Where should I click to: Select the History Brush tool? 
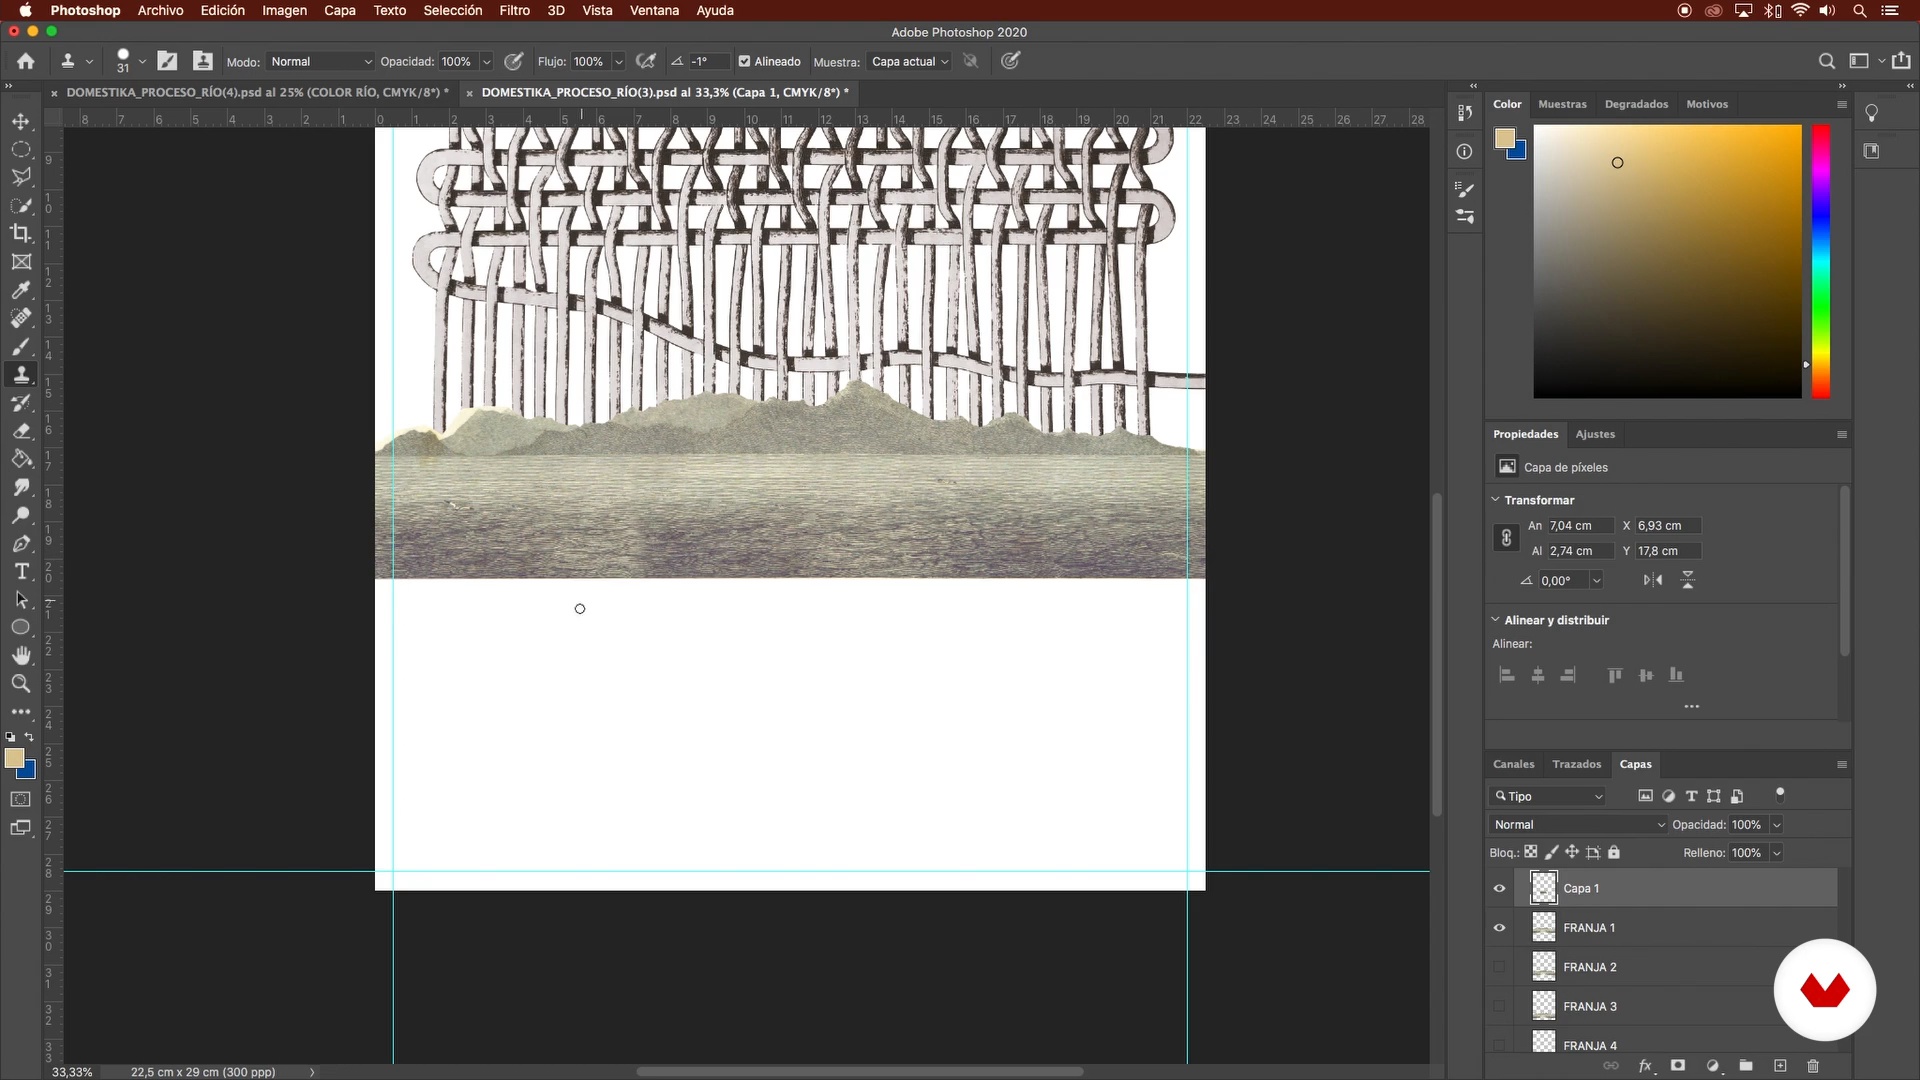(21, 403)
